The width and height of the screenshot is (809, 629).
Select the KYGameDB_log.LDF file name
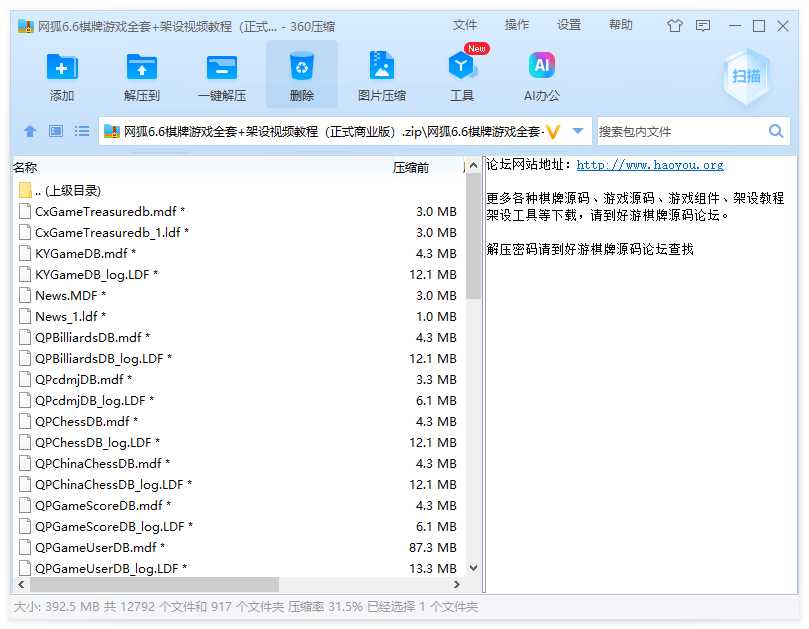click(96, 275)
